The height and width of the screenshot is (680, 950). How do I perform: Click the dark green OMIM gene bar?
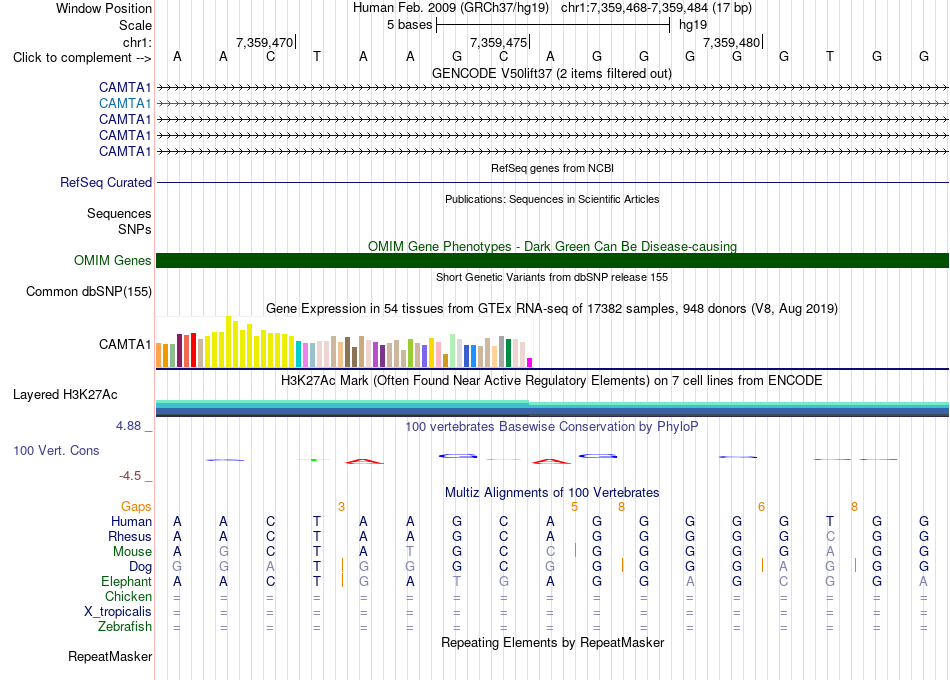(552, 261)
